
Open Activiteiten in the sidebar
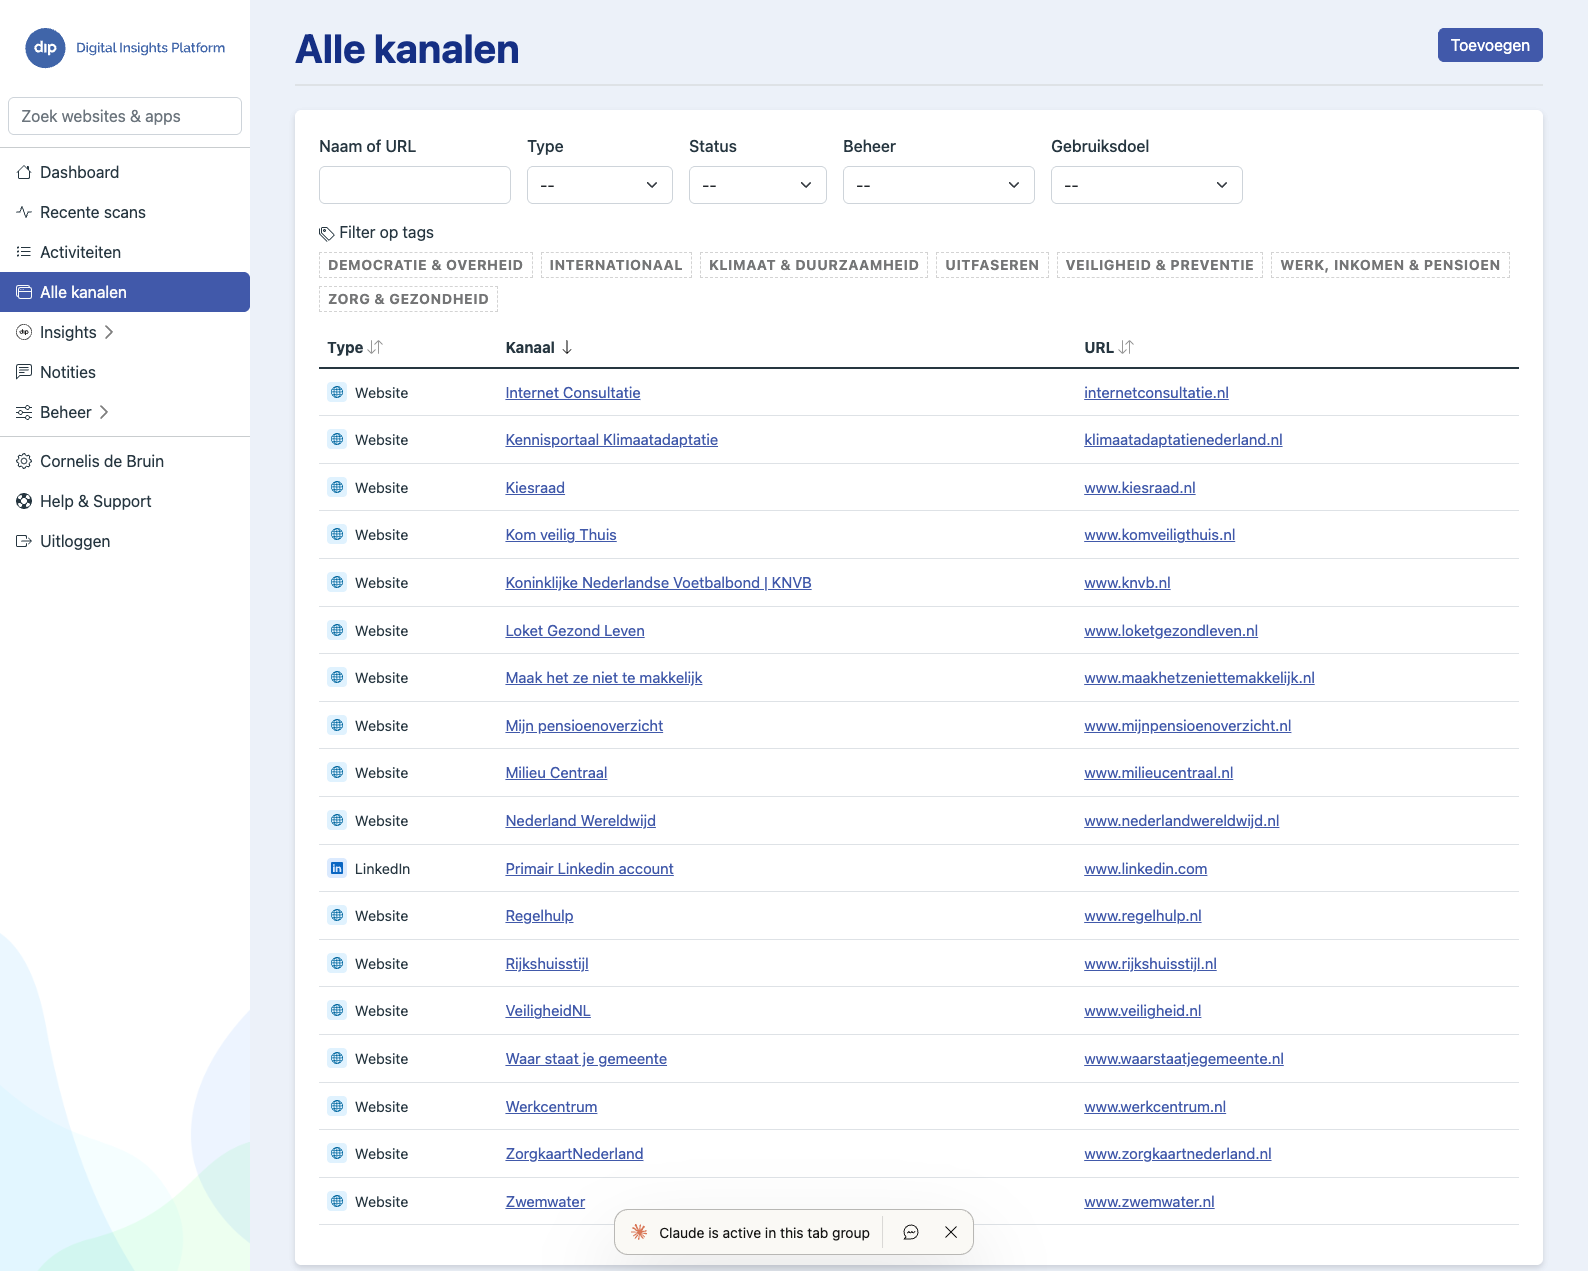coord(125,252)
